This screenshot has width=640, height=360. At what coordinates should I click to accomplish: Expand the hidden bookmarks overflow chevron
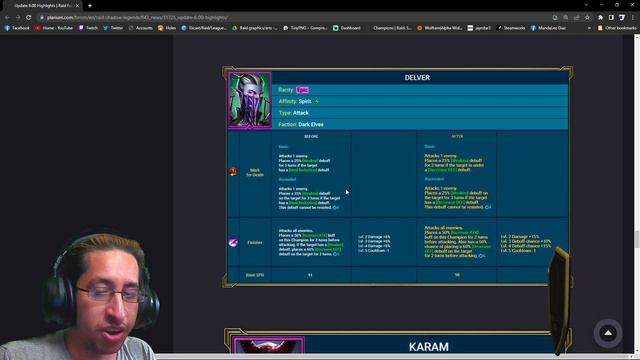(589, 28)
